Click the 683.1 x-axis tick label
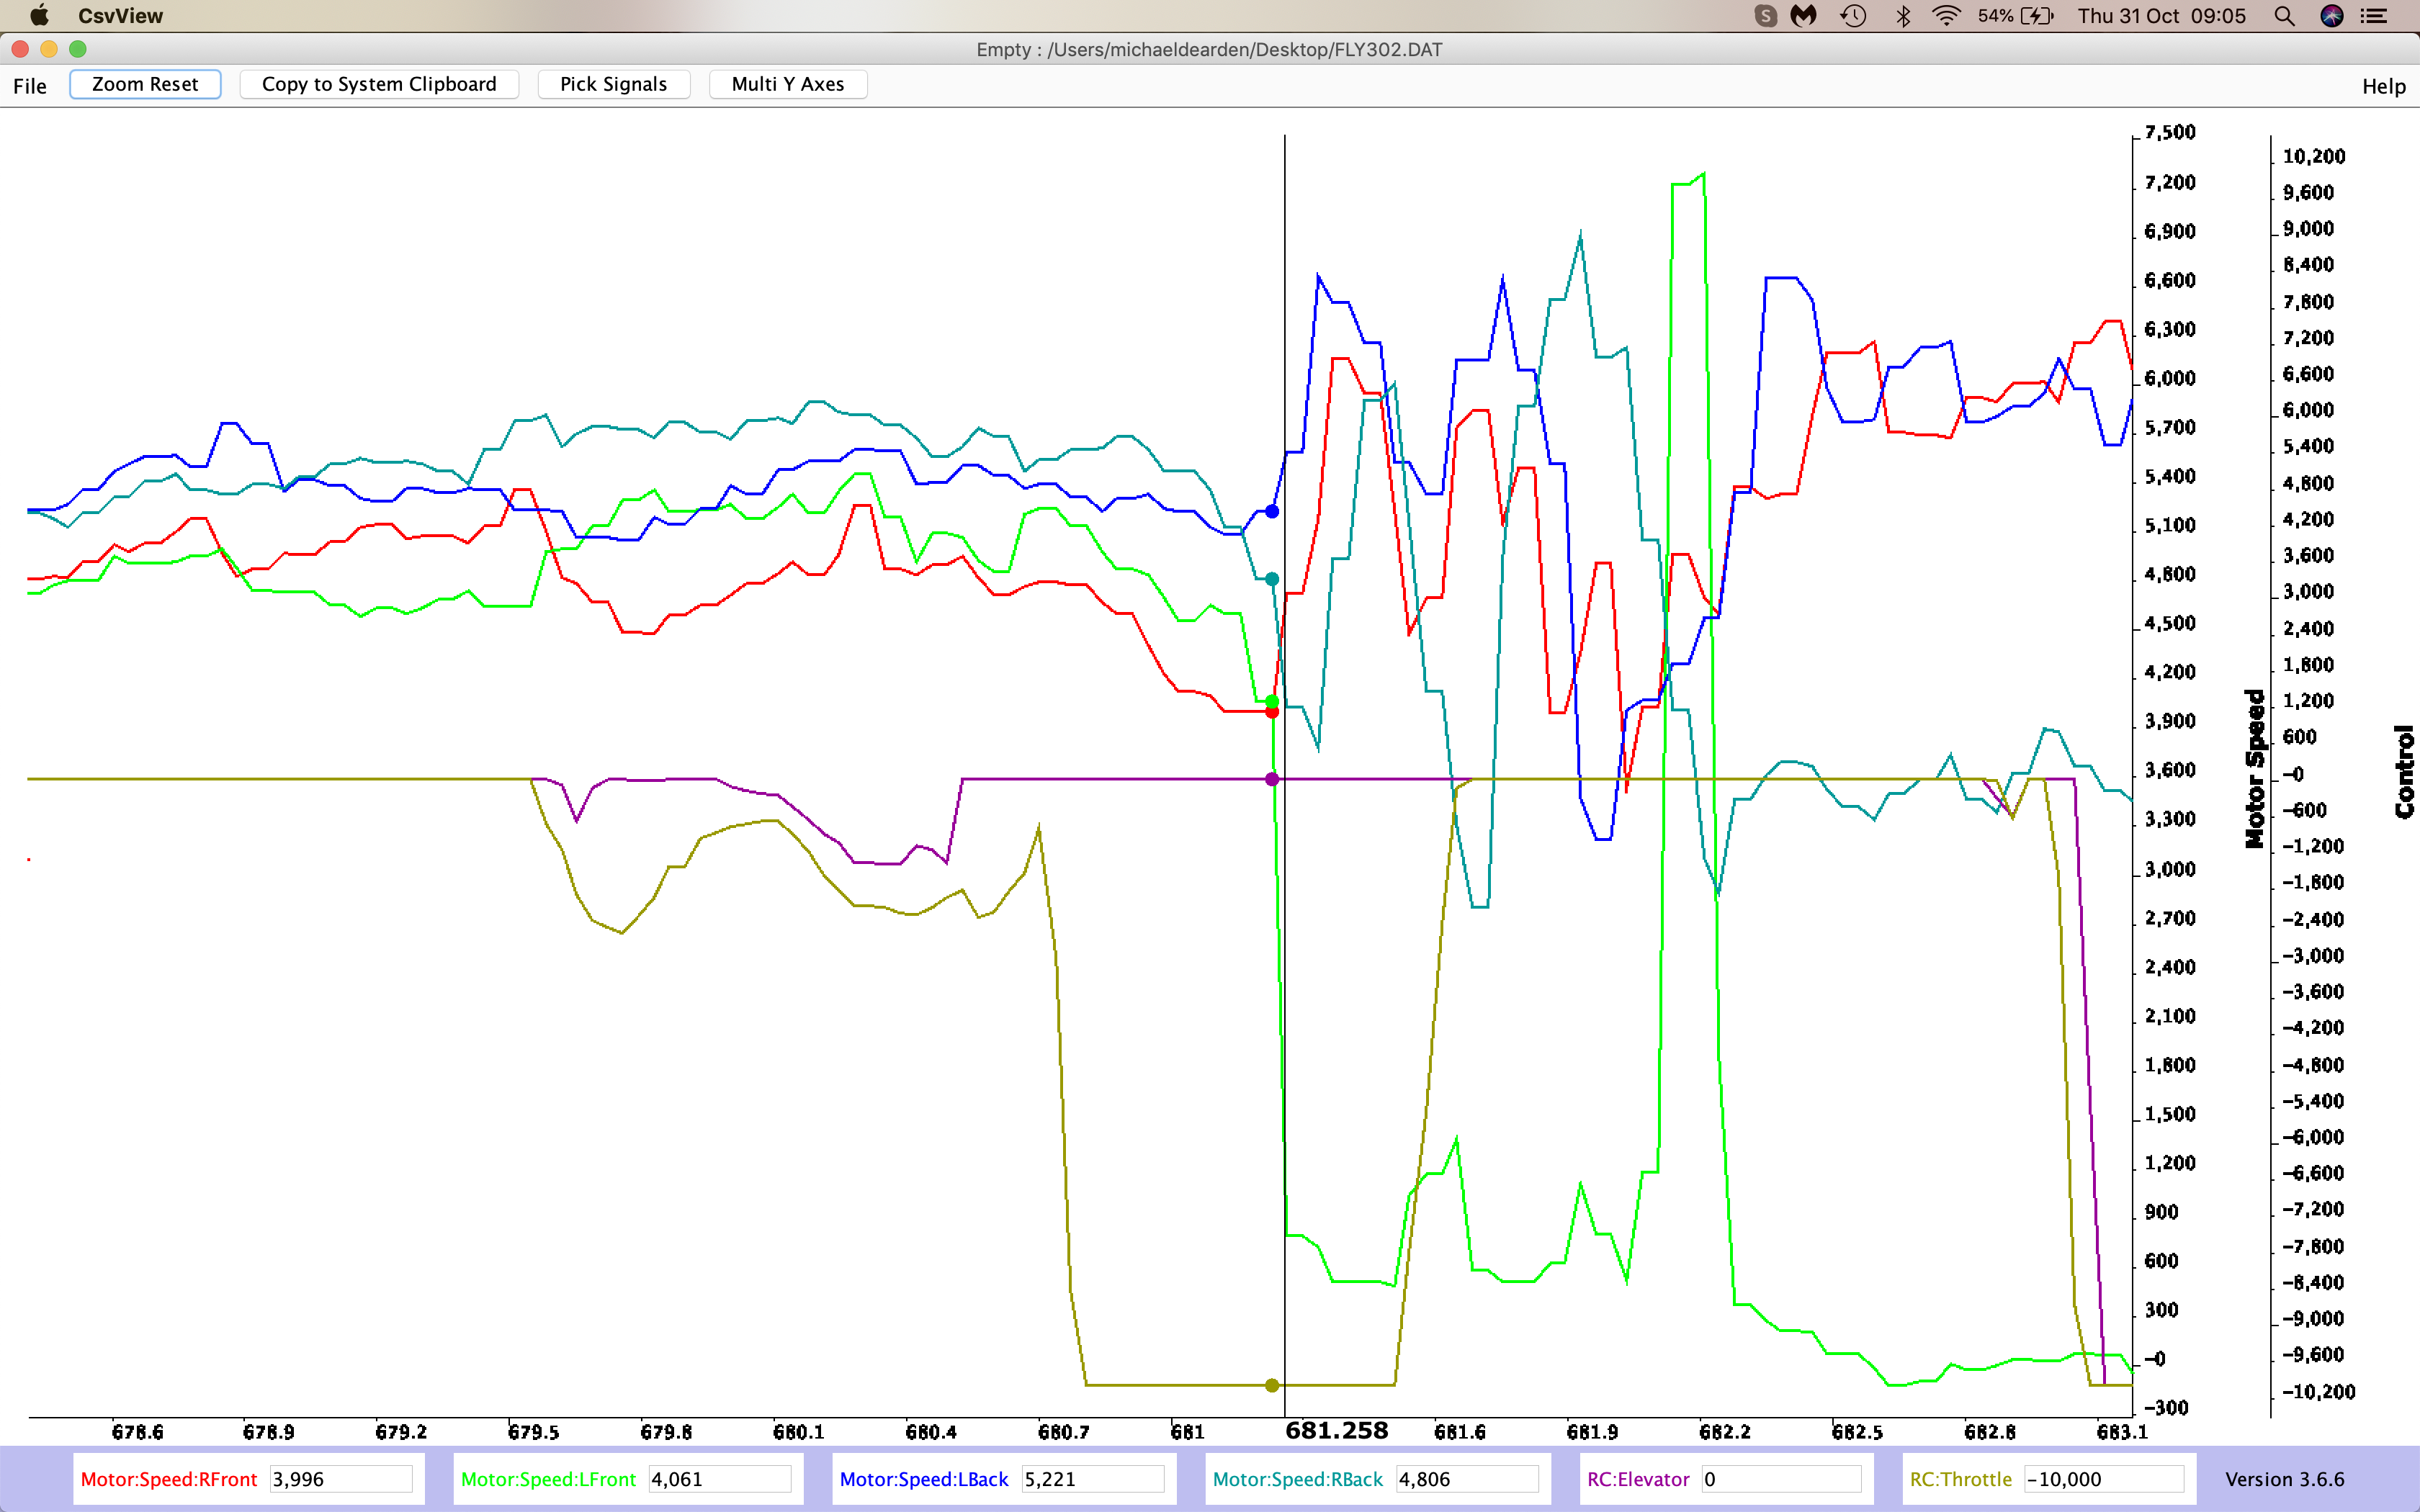The image size is (2420, 1512). point(2121,1432)
